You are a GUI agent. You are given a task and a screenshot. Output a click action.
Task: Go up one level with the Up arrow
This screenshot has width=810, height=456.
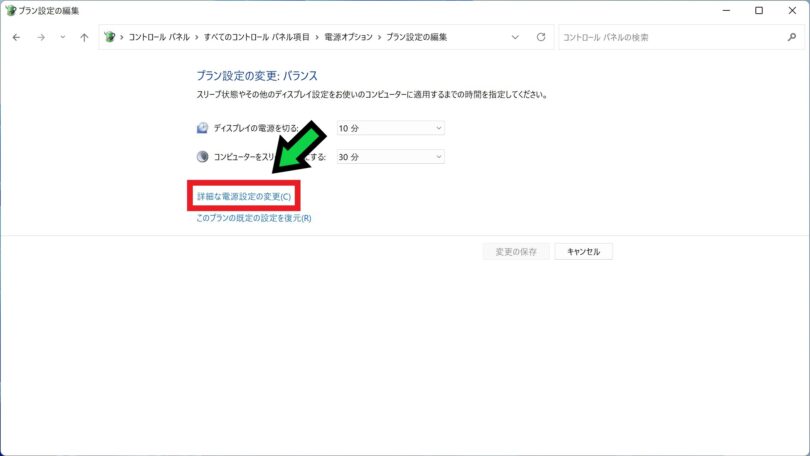pos(84,37)
